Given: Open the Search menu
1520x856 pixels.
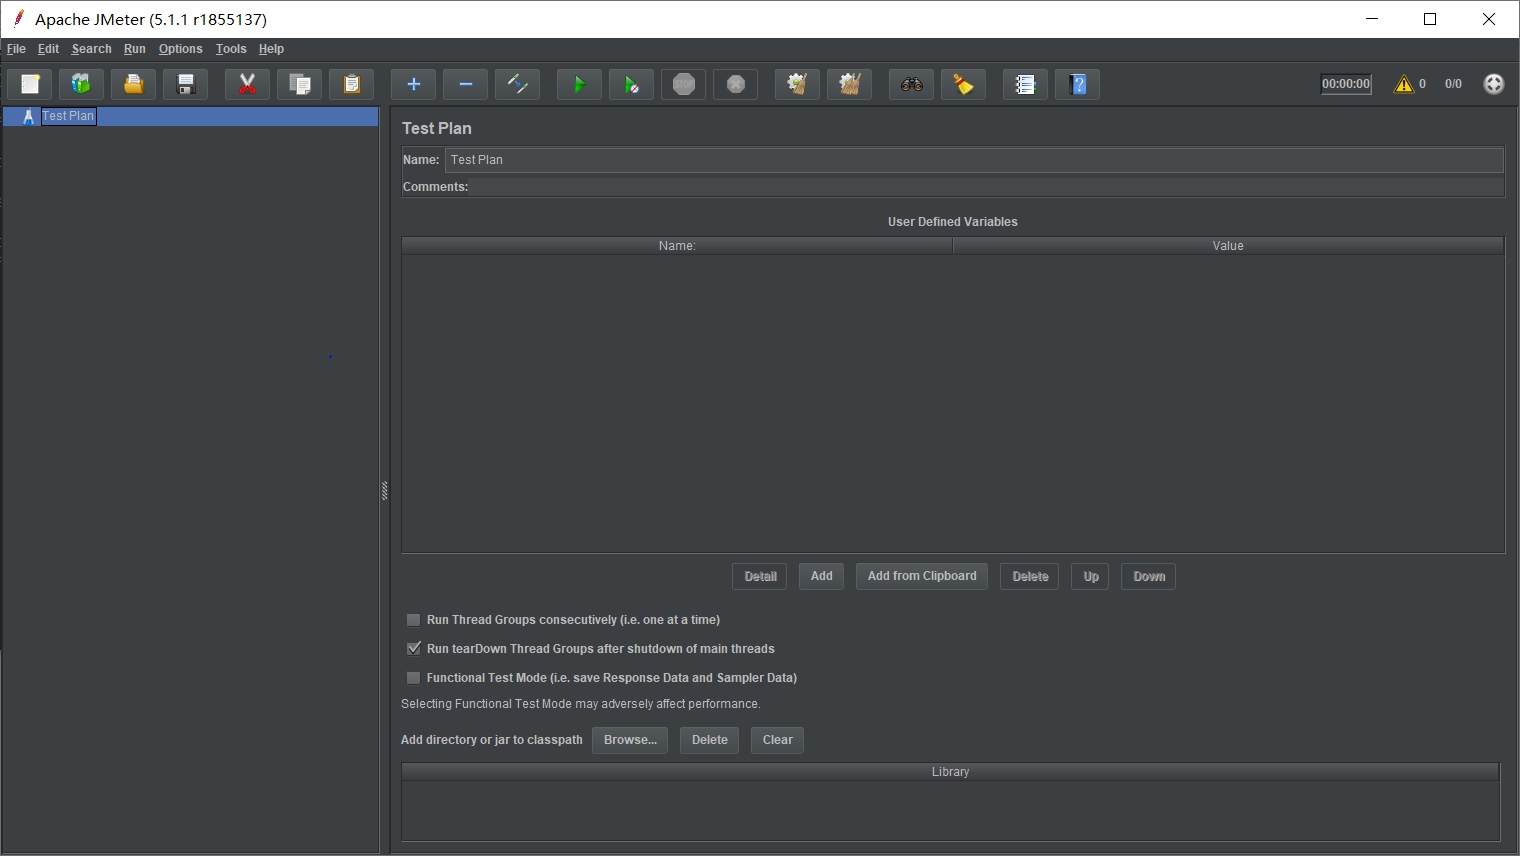Looking at the screenshot, I should point(91,49).
